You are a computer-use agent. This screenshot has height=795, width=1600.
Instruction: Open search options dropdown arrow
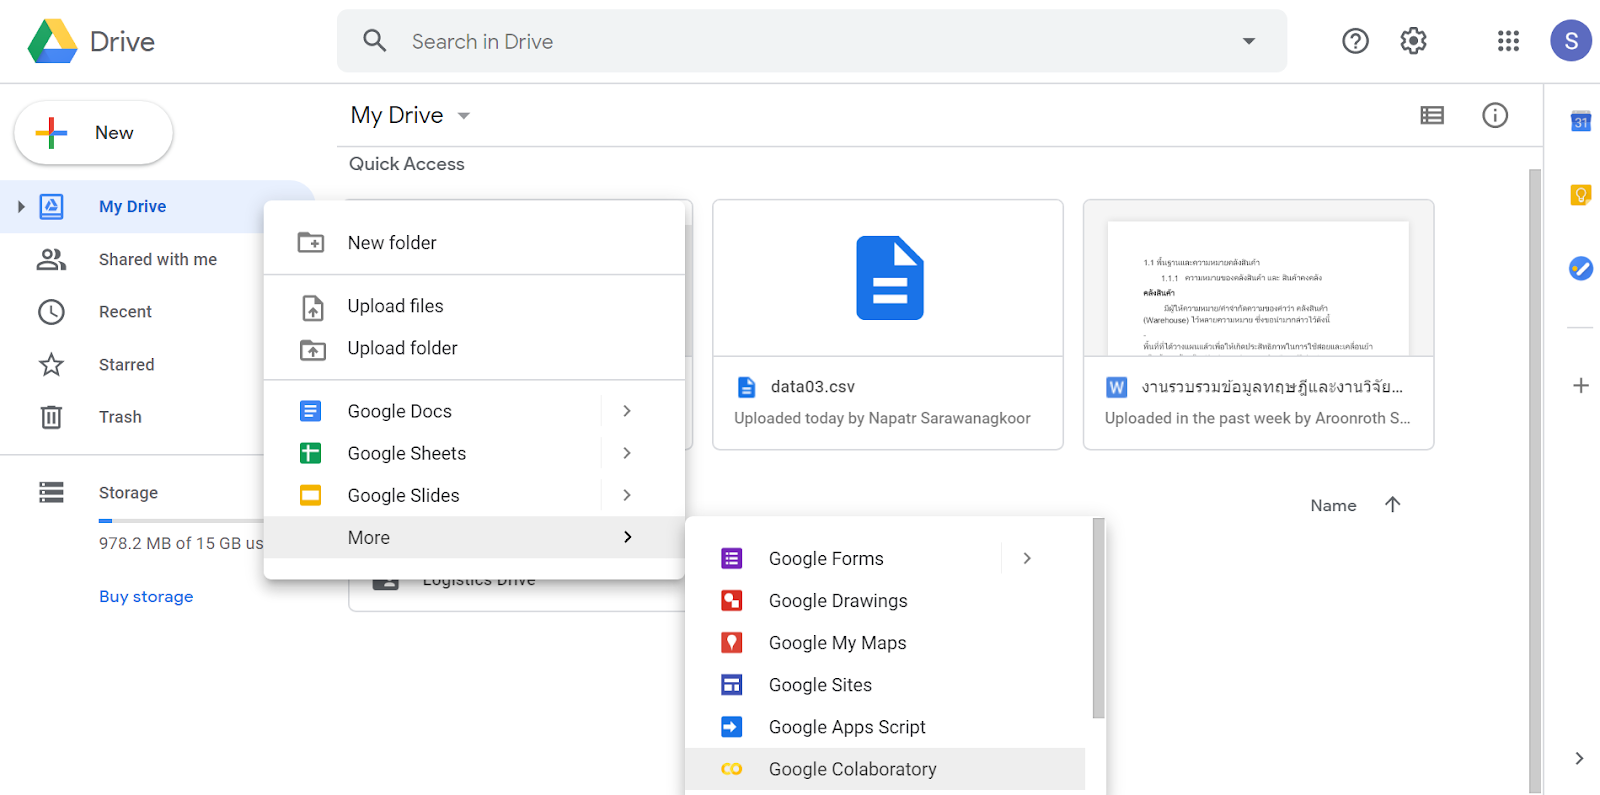click(1248, 41)
